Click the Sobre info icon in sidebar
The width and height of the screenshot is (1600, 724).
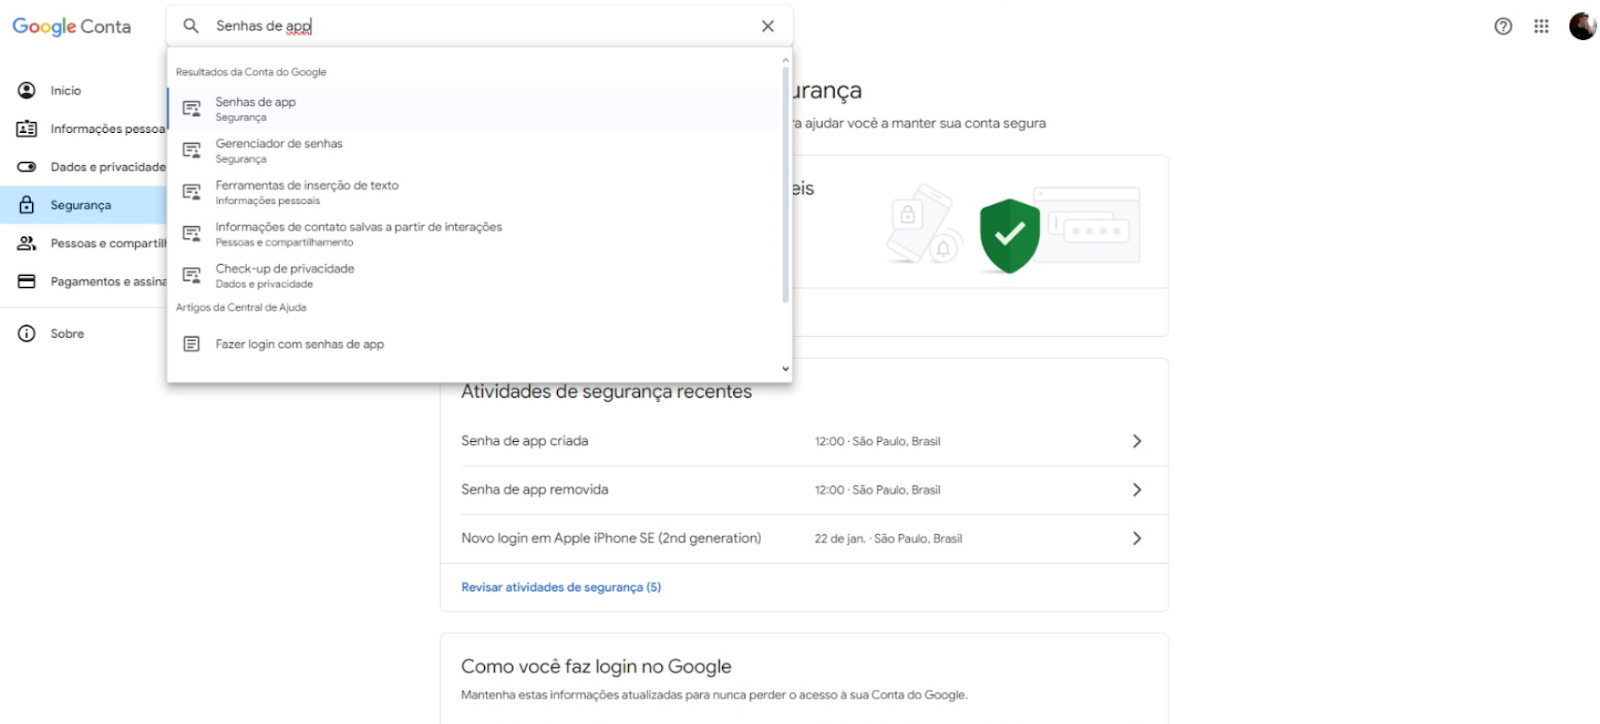point(27,334)
